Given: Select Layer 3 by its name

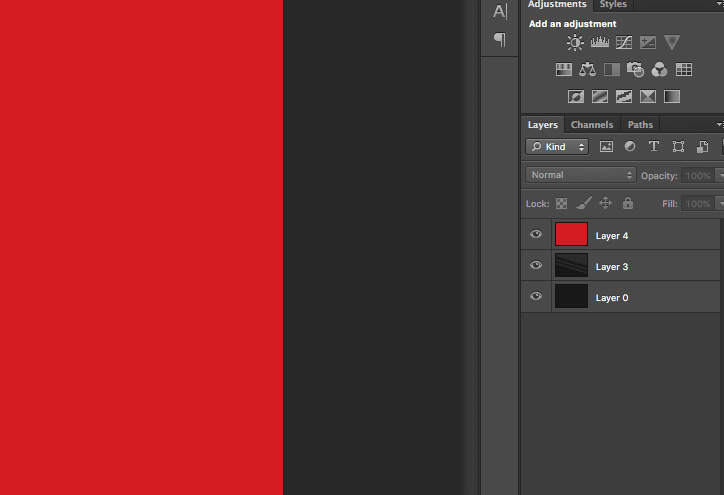Looking at the screenshot, I should click(x=612, y=267).
